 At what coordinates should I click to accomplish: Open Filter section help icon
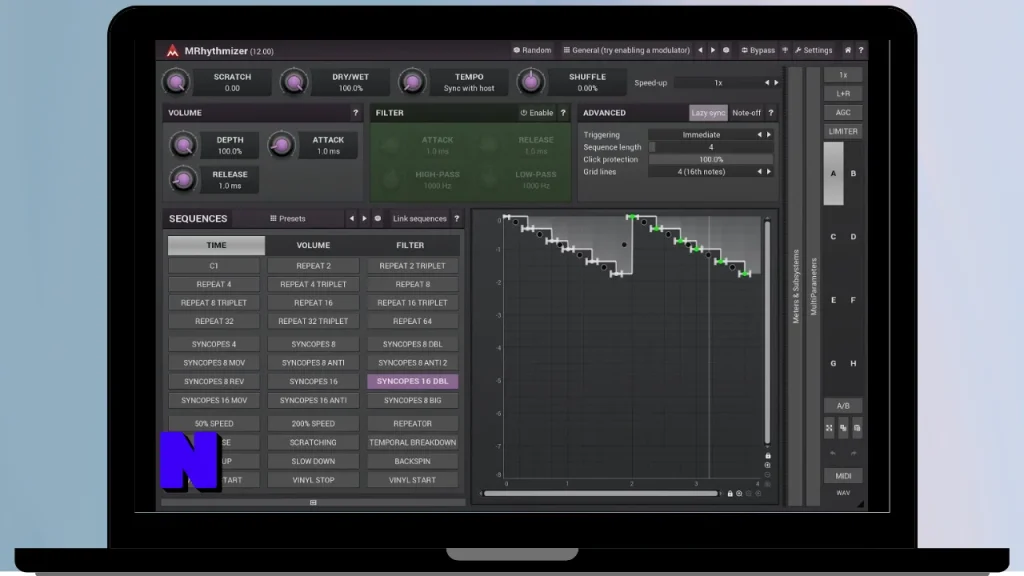(563, 113)
